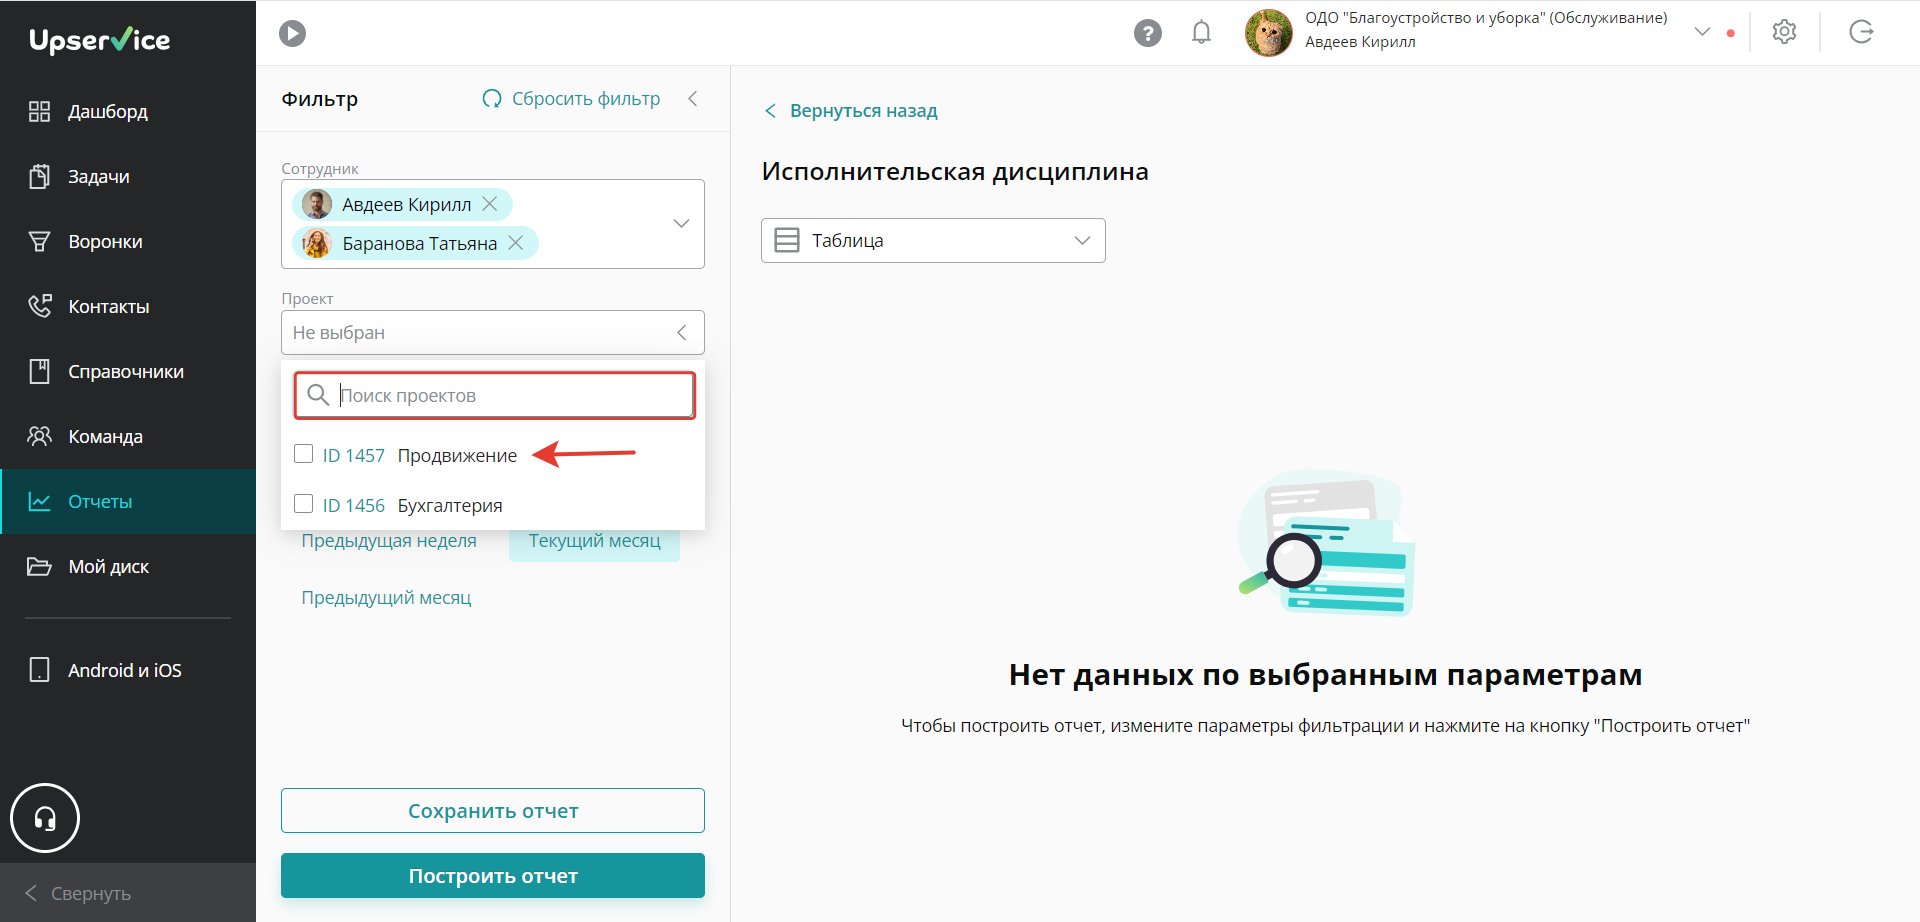Viewport: 1920px width, 922px height.
Task: Open Справочники in the sidebar
Action: pos(128,371)
